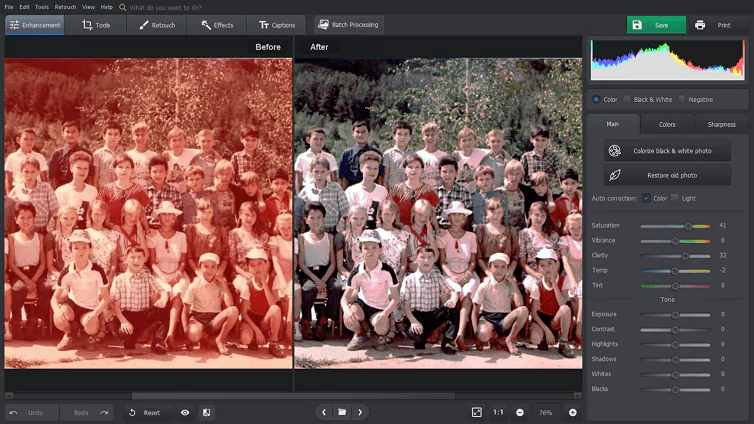Image resolution: width=754 pixels, height=424 pixels.
Task: Click the fit-to-screen icon
Action: (x=476, y=412)
